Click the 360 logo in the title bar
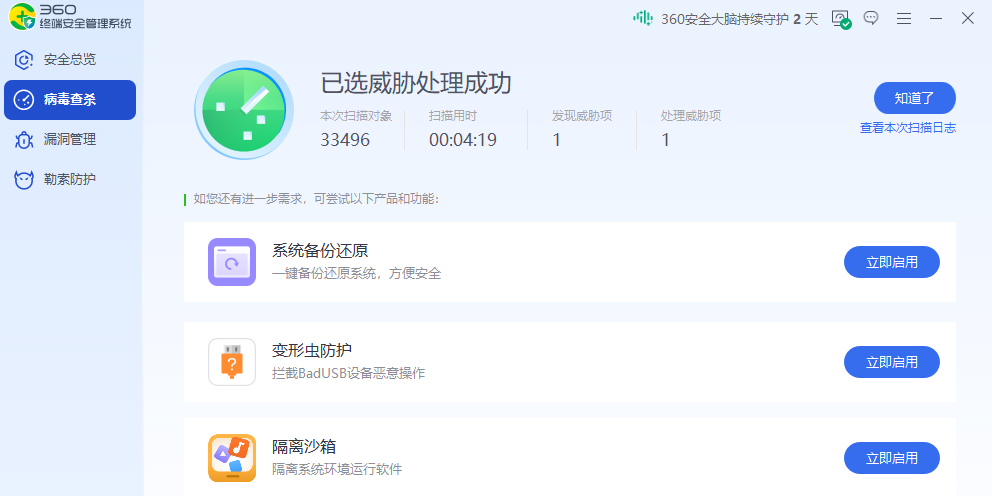Image resolution: width=992 pixels, height=496 pixels. pyautogui.click(x=22, y=17)
